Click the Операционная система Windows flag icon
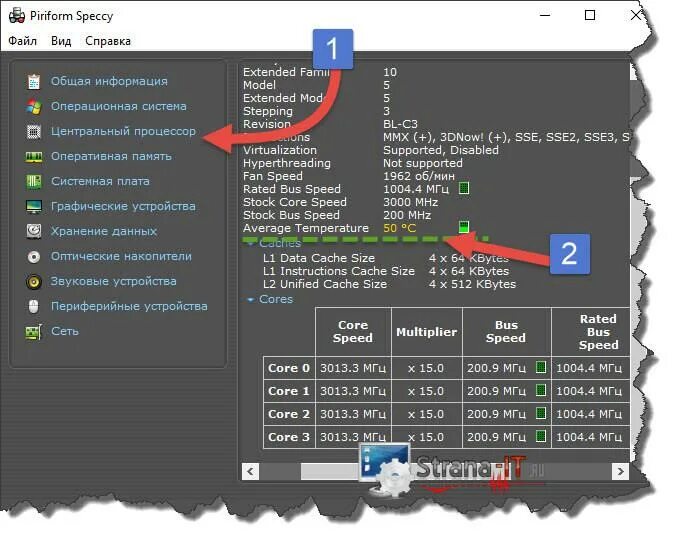 pos(34,106)
